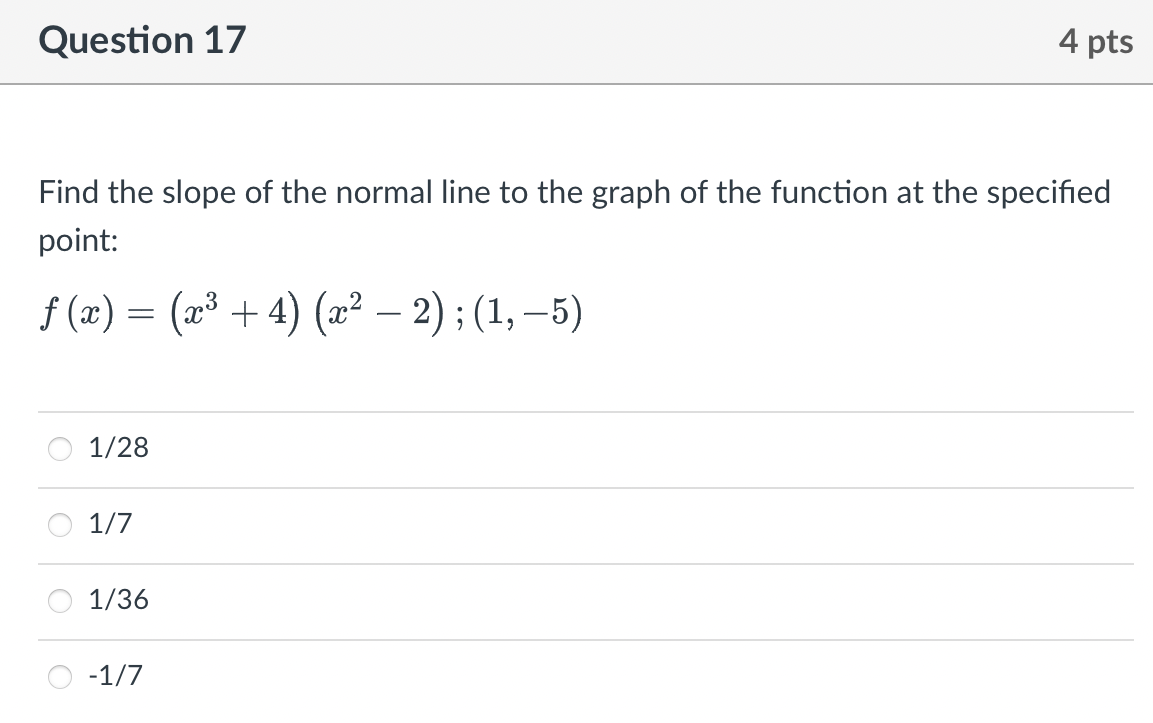The height and width of the screenshot is (723, 1153).
Task: Select the answer option 1/7
Action: 108,523
